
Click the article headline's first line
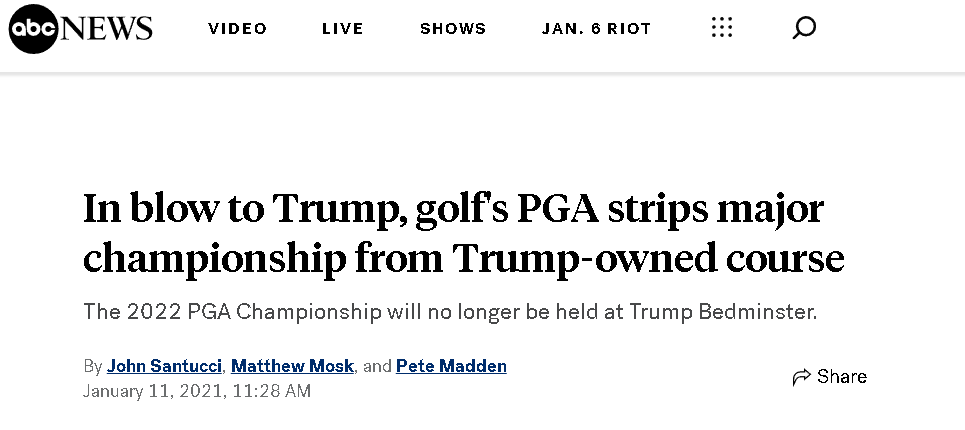[x=453, y=209]
